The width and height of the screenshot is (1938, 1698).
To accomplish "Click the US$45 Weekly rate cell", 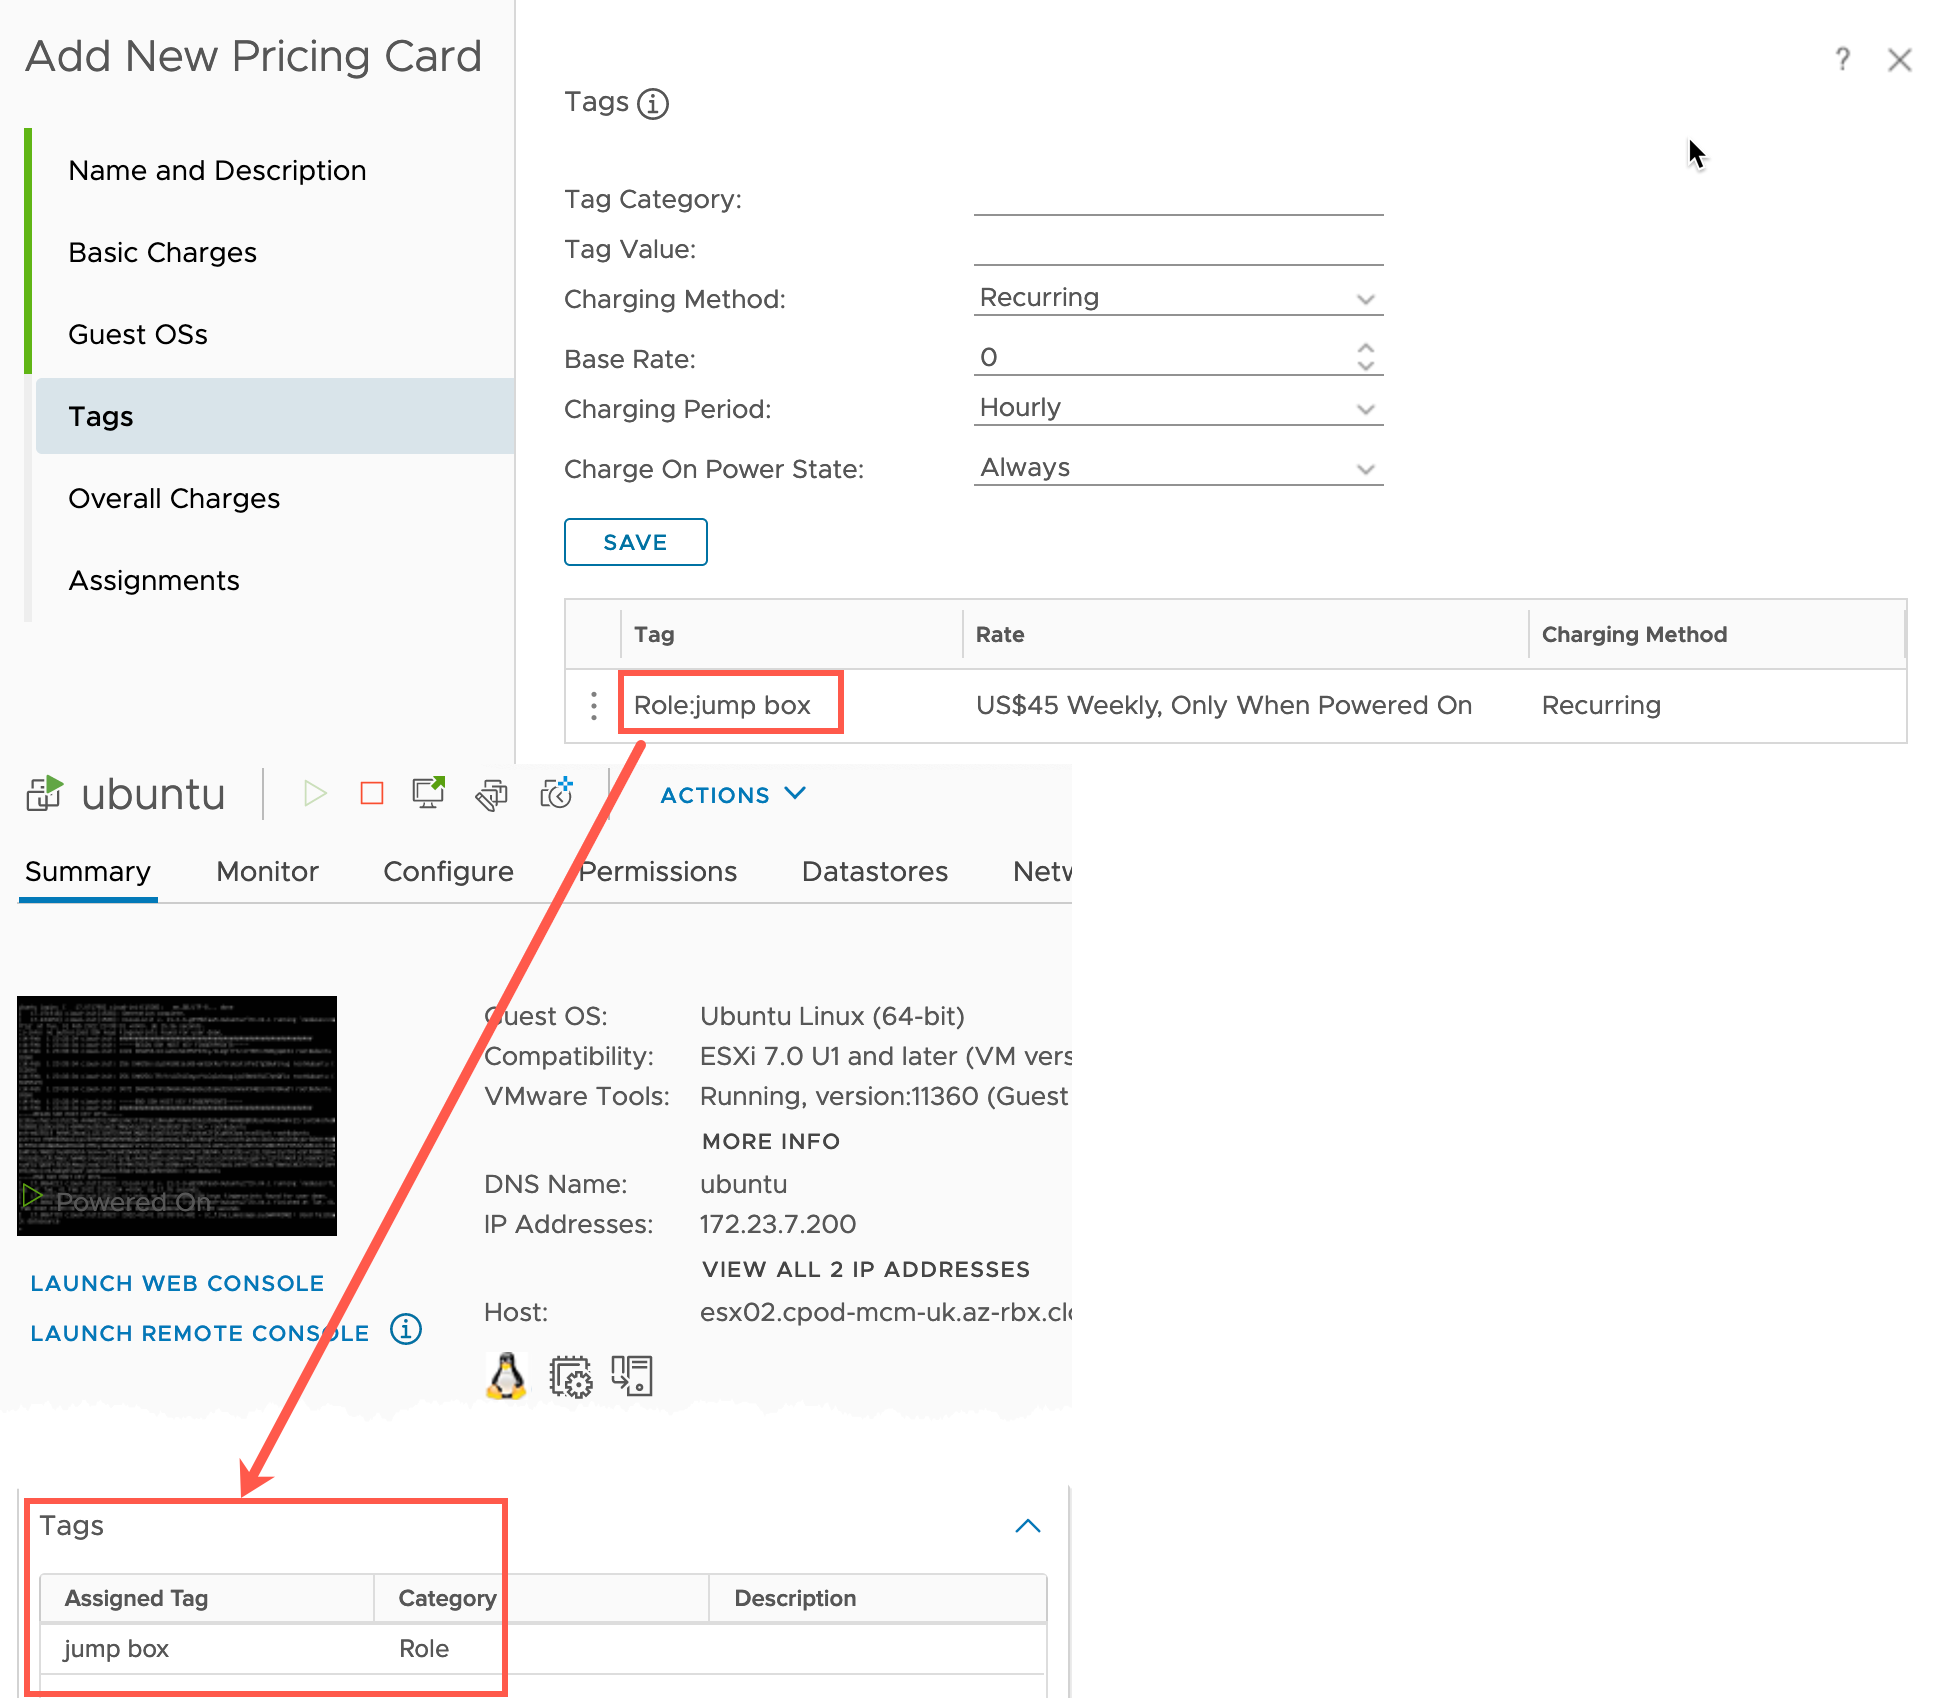I will [x=1224, y=706].
